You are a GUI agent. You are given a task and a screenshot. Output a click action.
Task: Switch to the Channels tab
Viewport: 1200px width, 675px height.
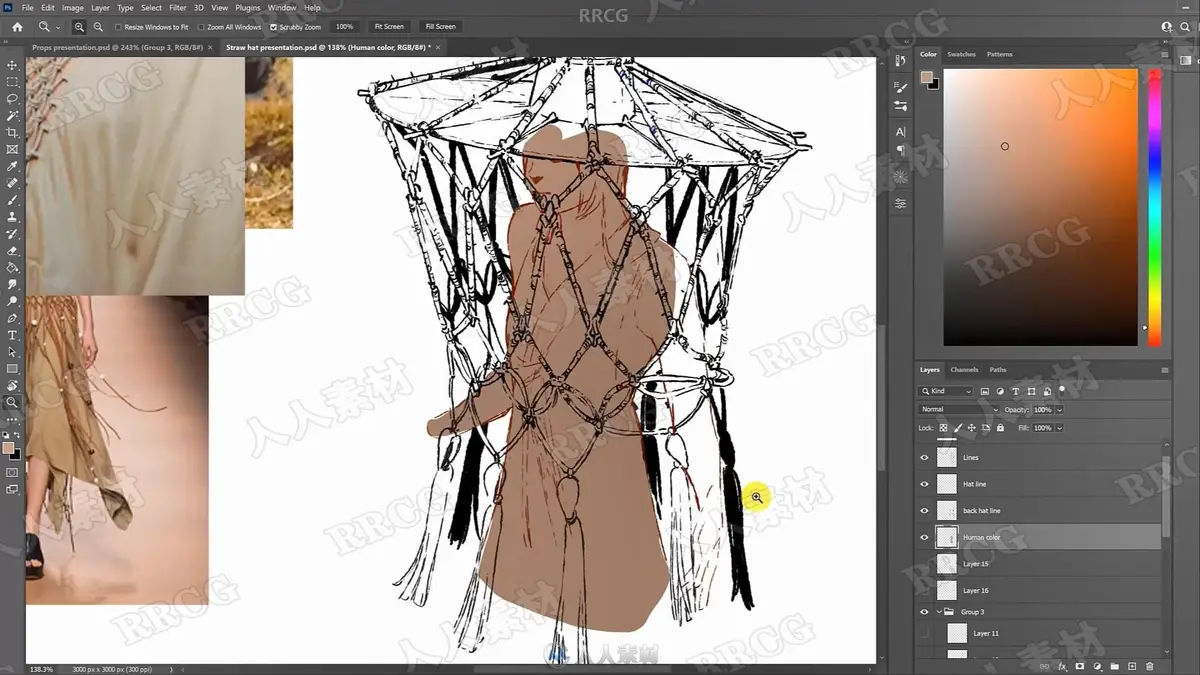pos(964,370)
